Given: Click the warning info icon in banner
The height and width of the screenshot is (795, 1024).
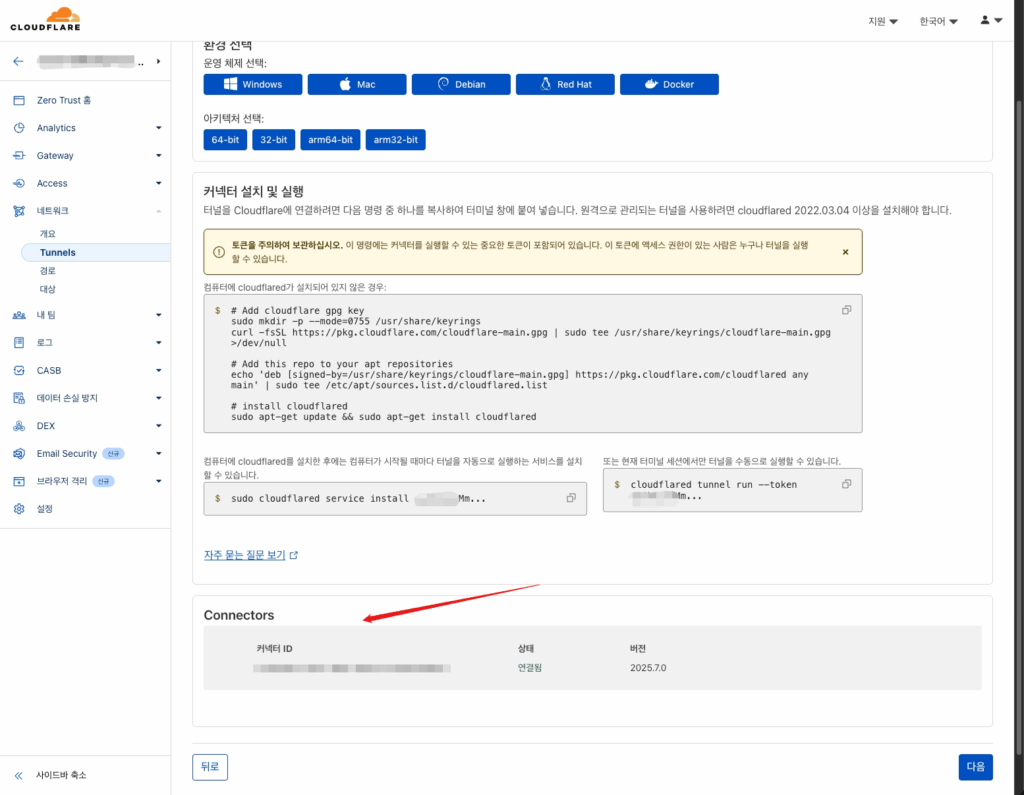Looking at the screenshot, I should point(219,252).
